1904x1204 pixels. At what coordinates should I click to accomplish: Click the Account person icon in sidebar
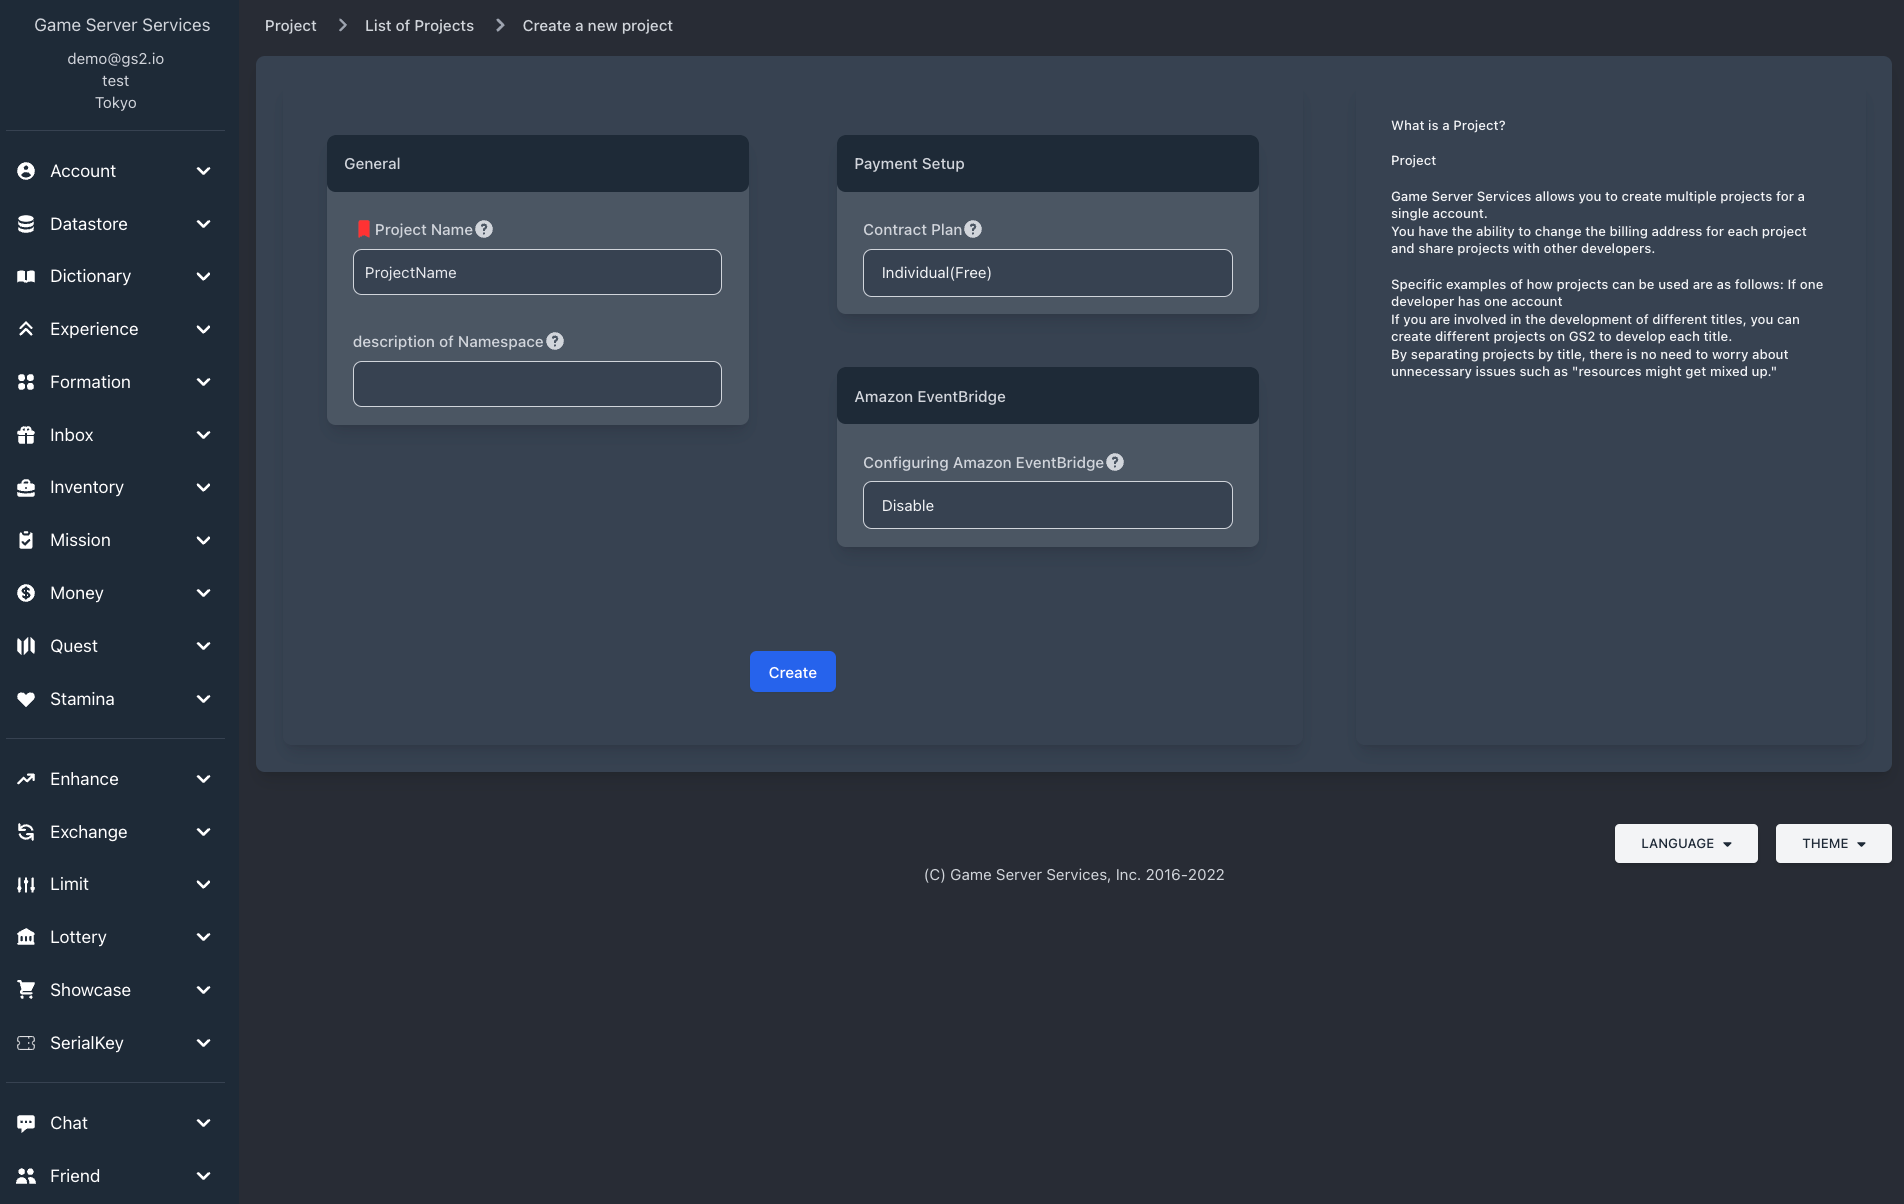click(26, 171)
